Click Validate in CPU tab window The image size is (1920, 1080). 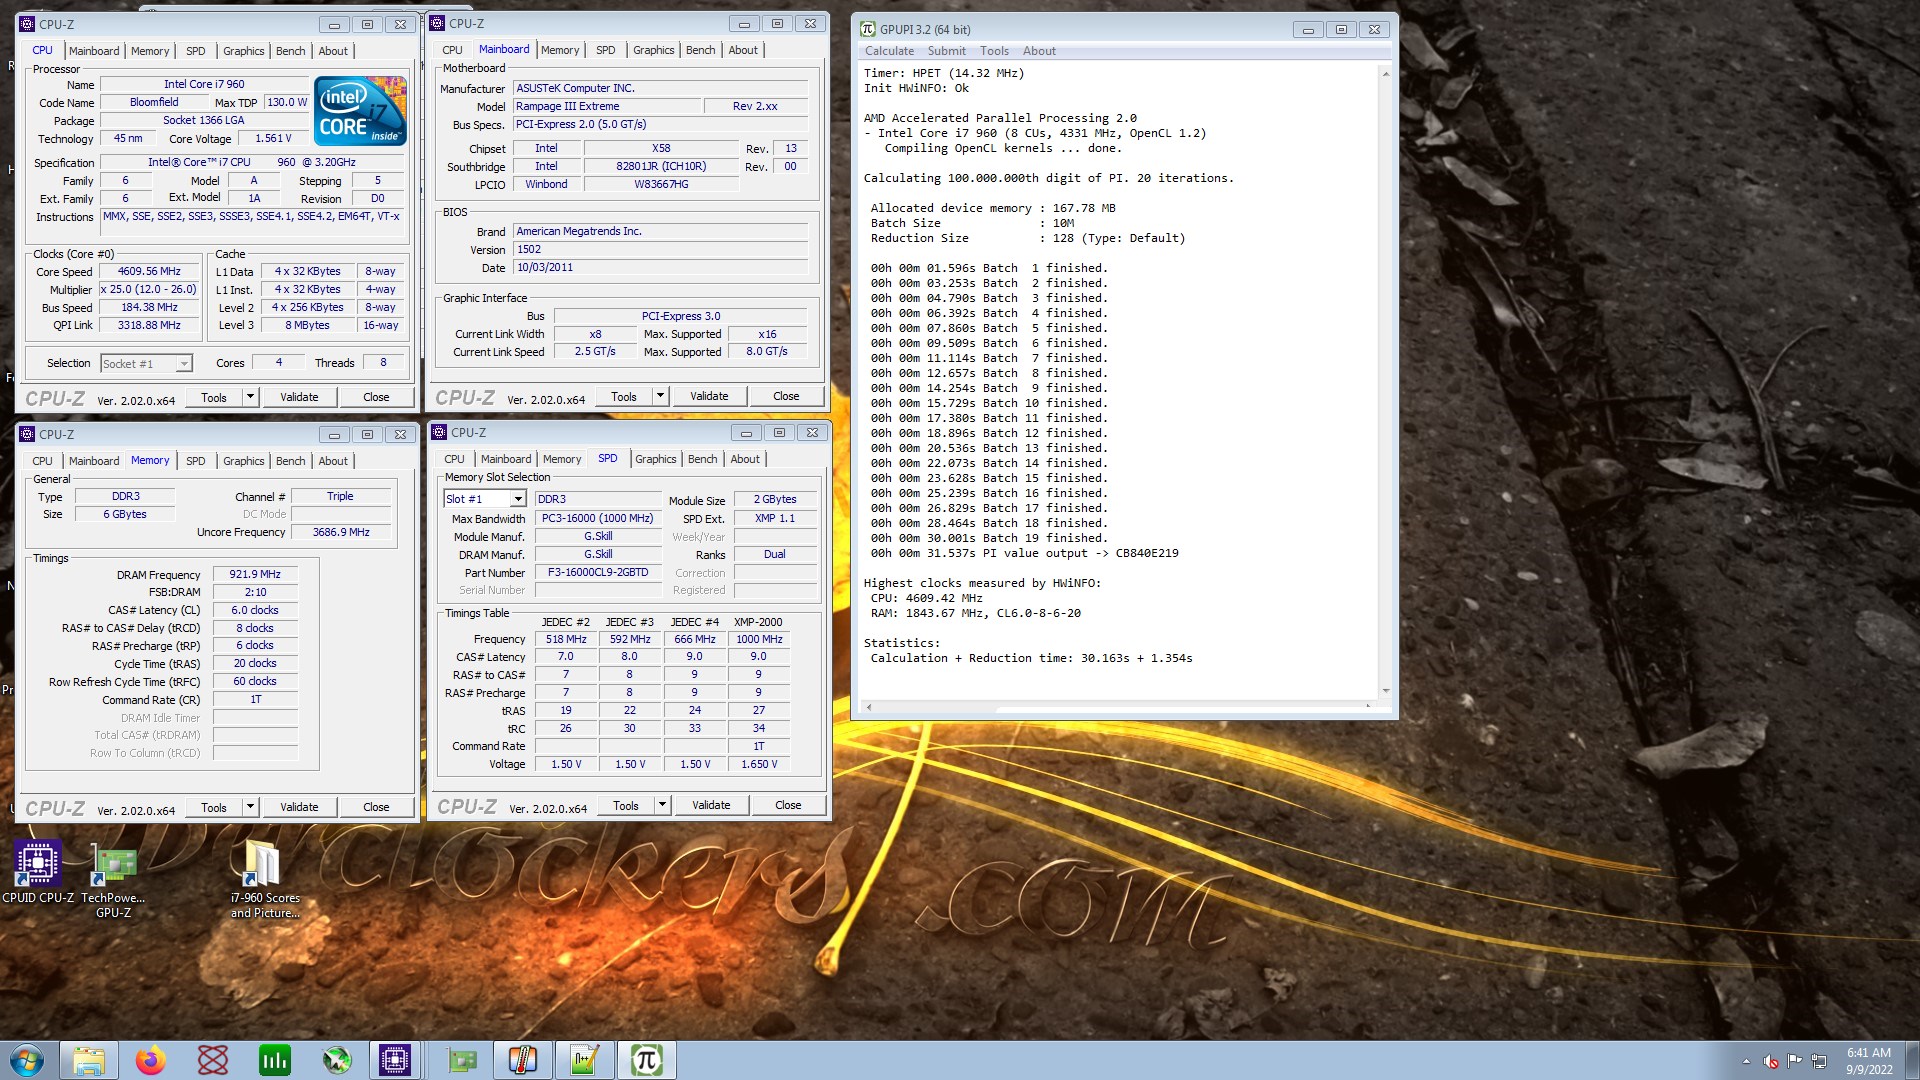click(299, 397)
